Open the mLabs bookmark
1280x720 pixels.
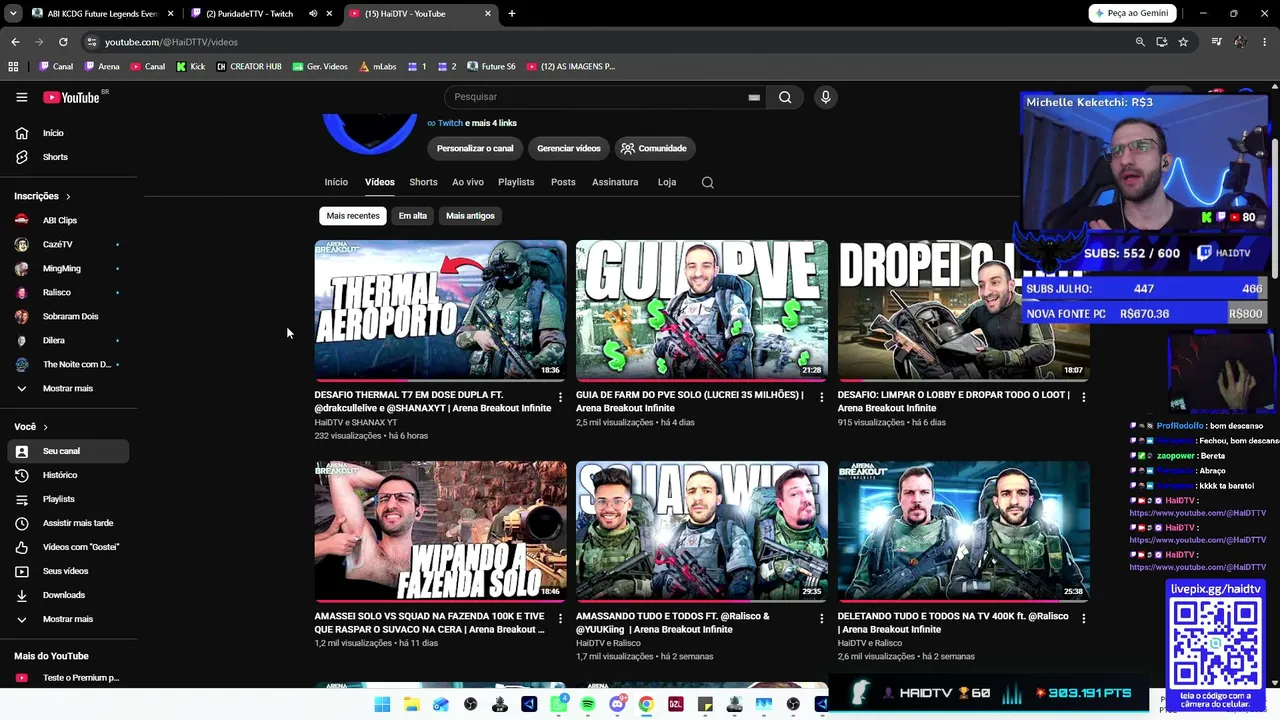(377, 66)
